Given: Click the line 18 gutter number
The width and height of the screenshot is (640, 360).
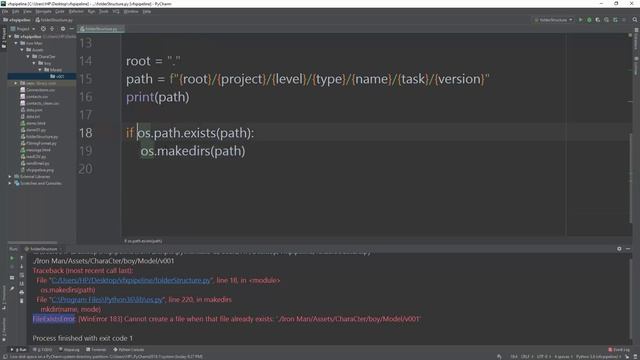Looking at the screenshot, I should [86, 133].
